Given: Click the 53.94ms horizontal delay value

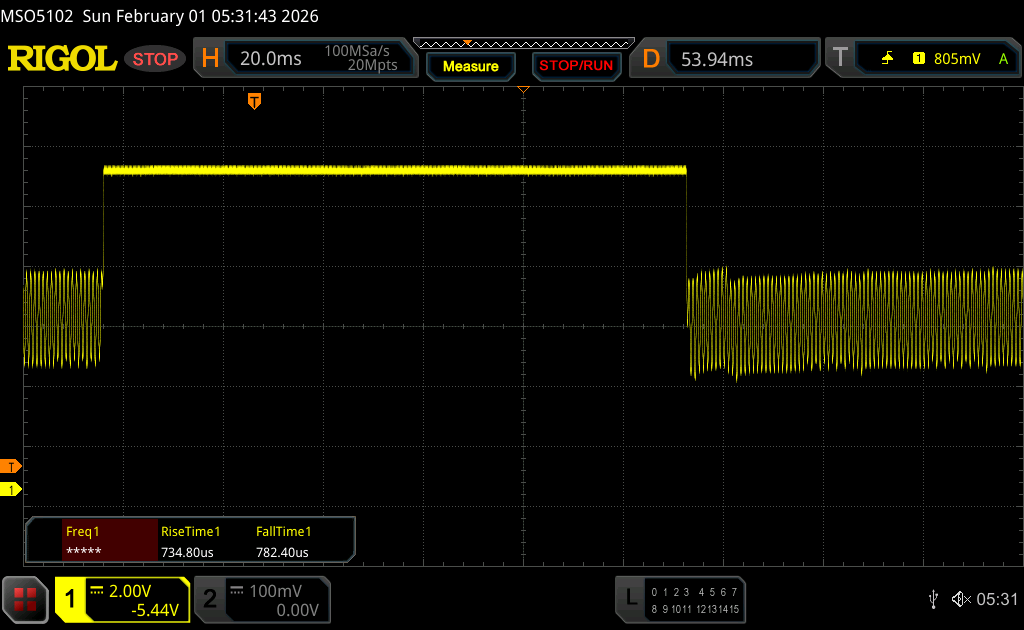Looking at the screenshot, I should [717, 59].
